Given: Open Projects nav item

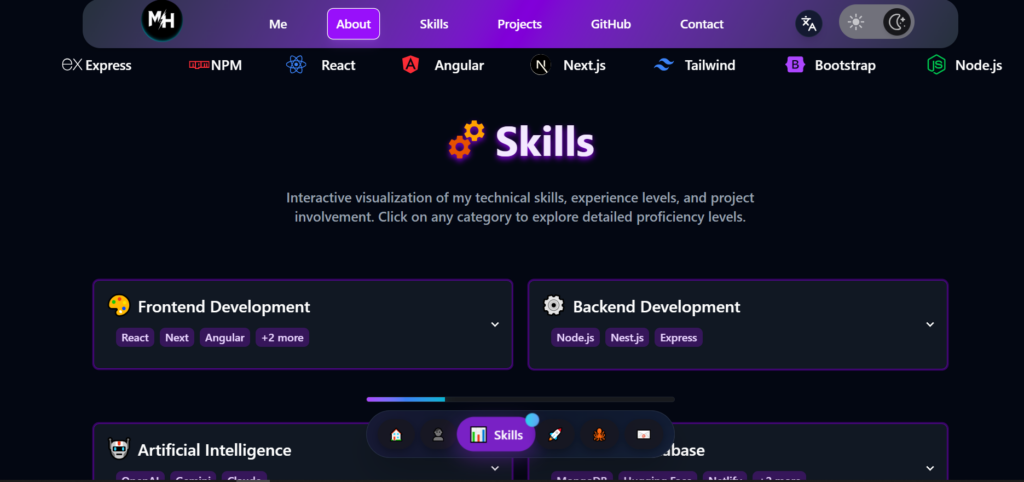Looking at the screenshot, I should tap(520, 24).
